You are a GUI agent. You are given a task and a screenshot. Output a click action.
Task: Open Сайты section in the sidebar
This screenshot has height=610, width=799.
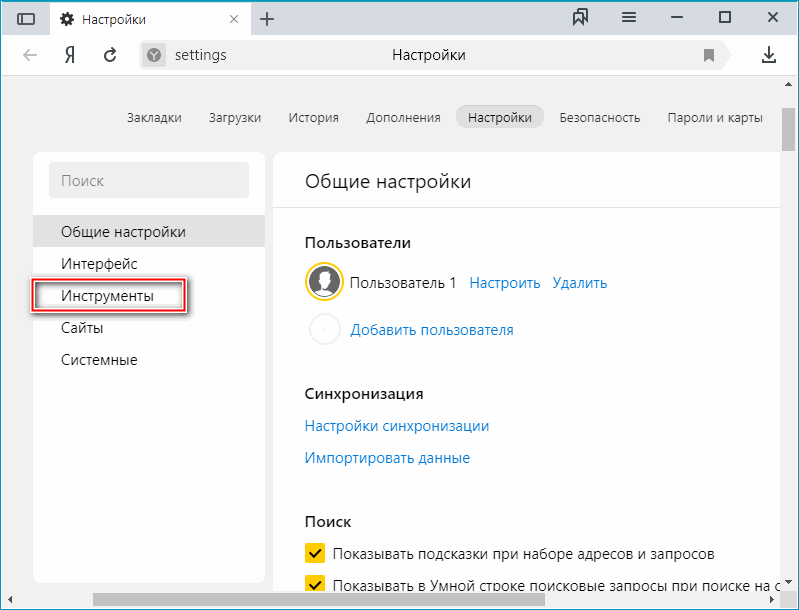149,328
